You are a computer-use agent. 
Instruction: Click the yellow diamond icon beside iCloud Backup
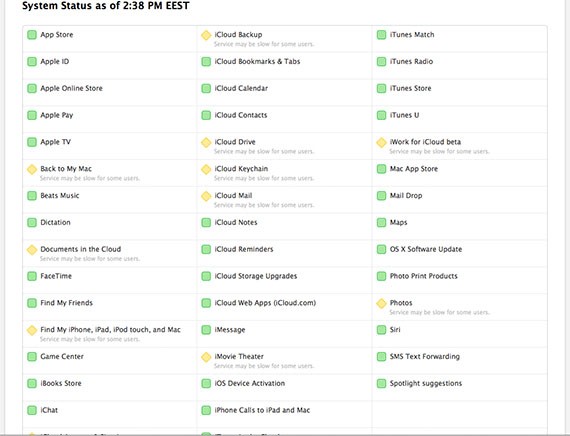(206, 35)
